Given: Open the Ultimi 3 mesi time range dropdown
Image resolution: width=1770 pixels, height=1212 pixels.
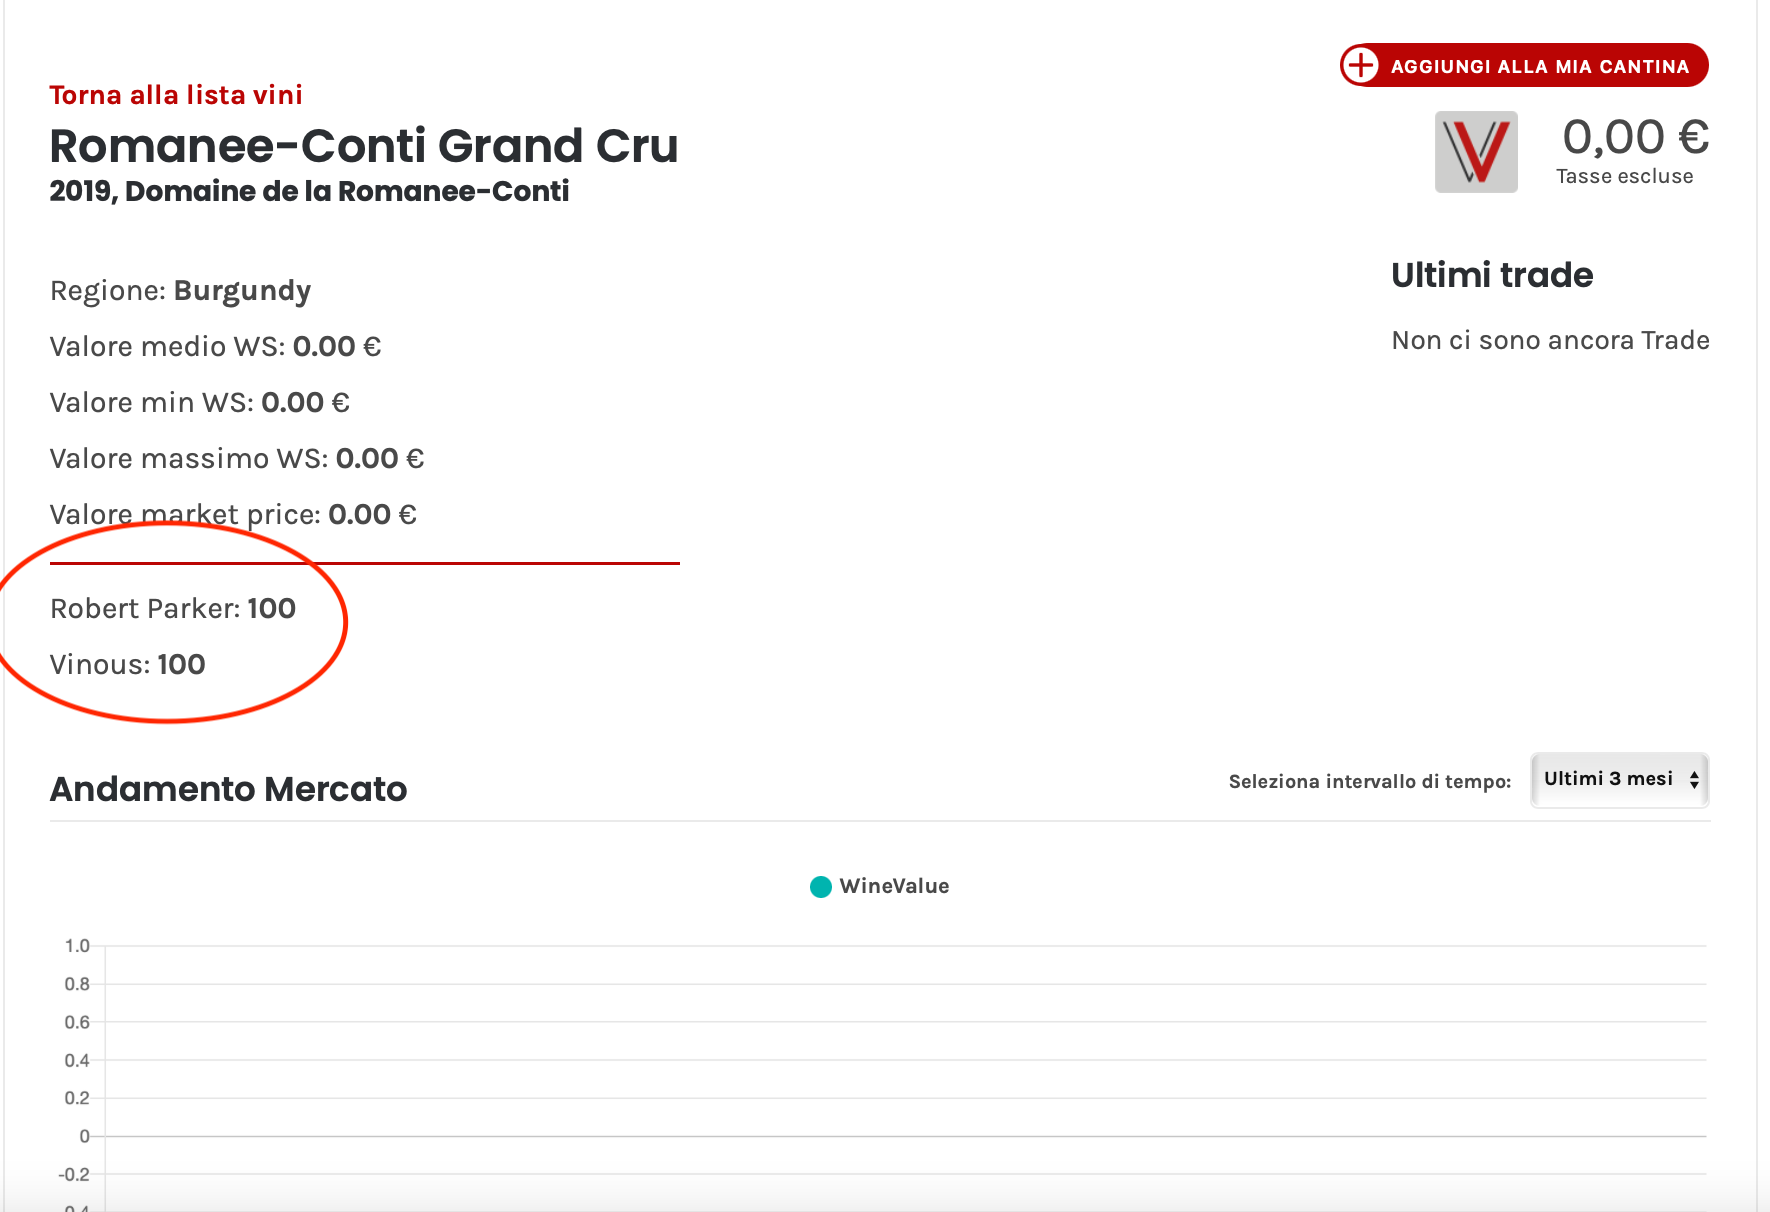Looking at the screenshot, I should point(1619,779).
